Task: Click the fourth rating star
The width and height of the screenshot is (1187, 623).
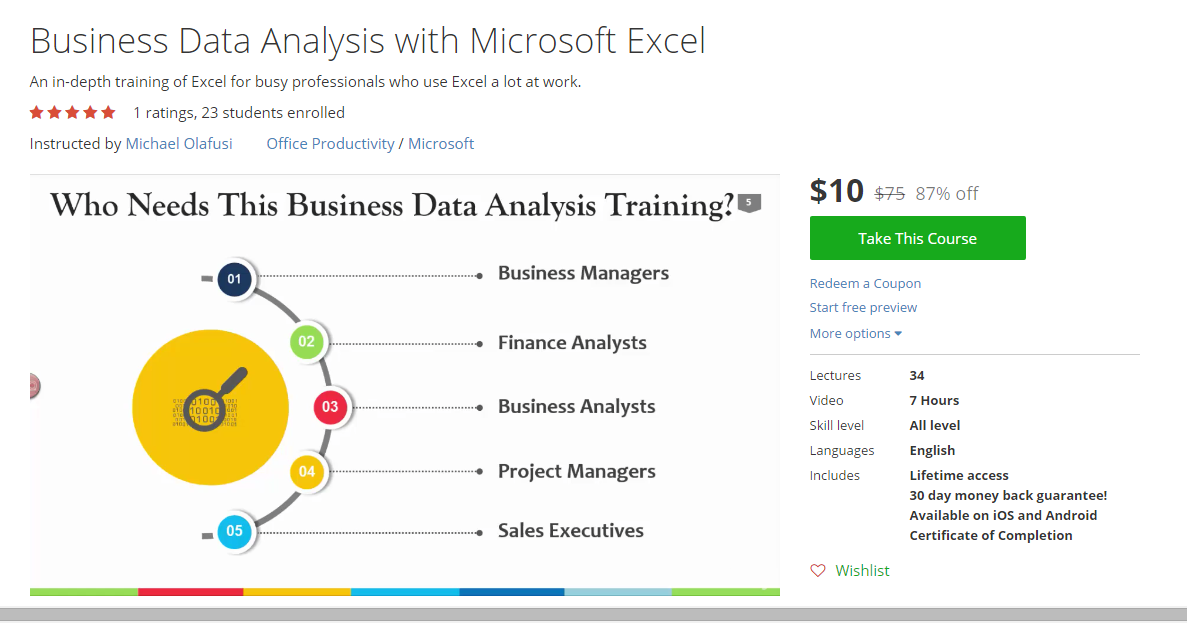Action: pos(90,112)
